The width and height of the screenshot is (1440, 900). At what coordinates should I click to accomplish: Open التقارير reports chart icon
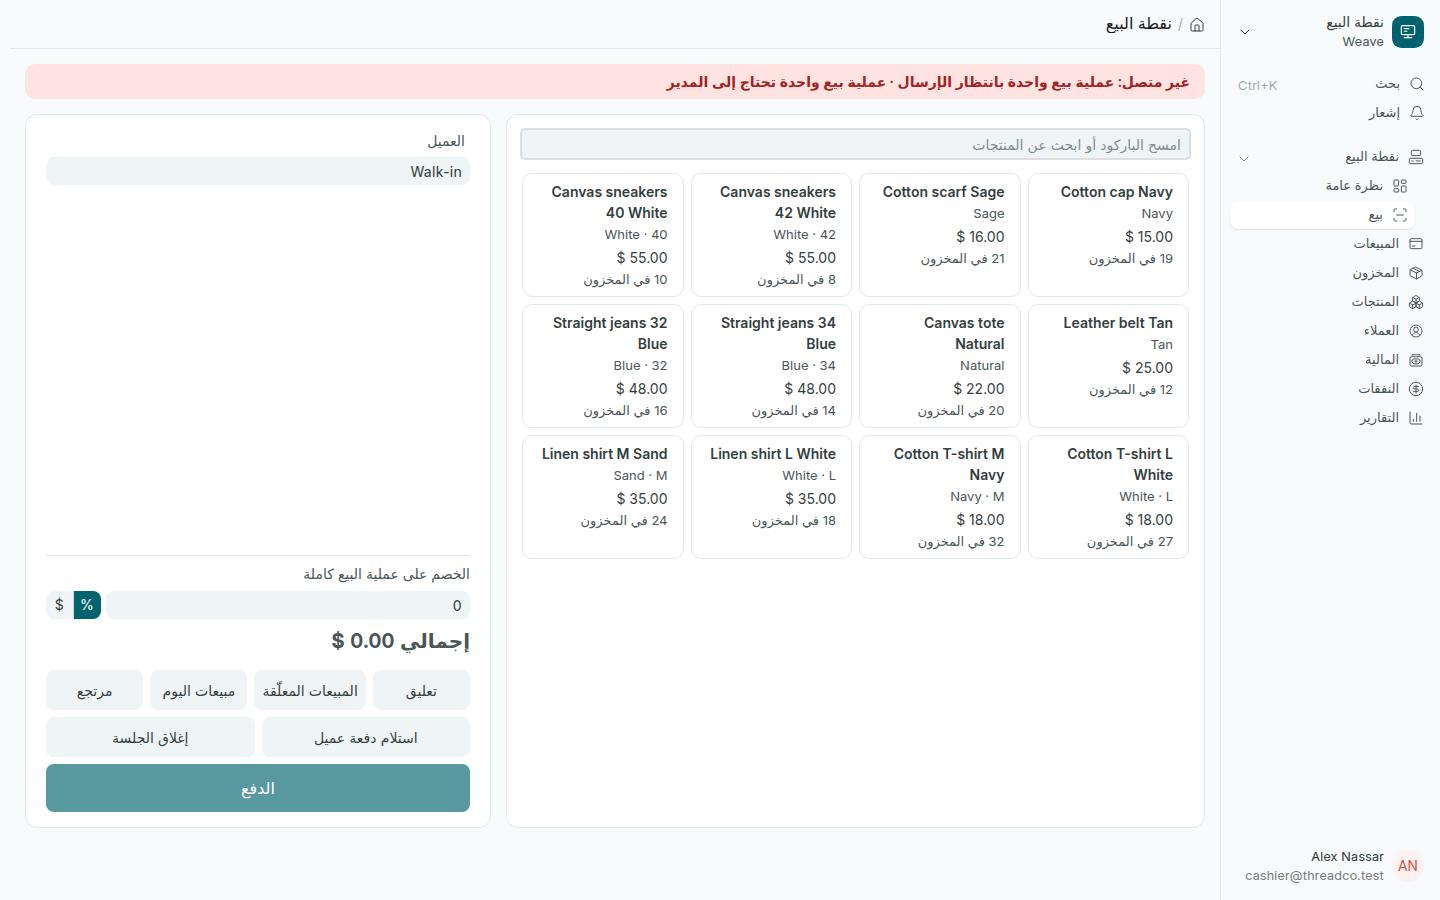click(x=1416, y=418)
